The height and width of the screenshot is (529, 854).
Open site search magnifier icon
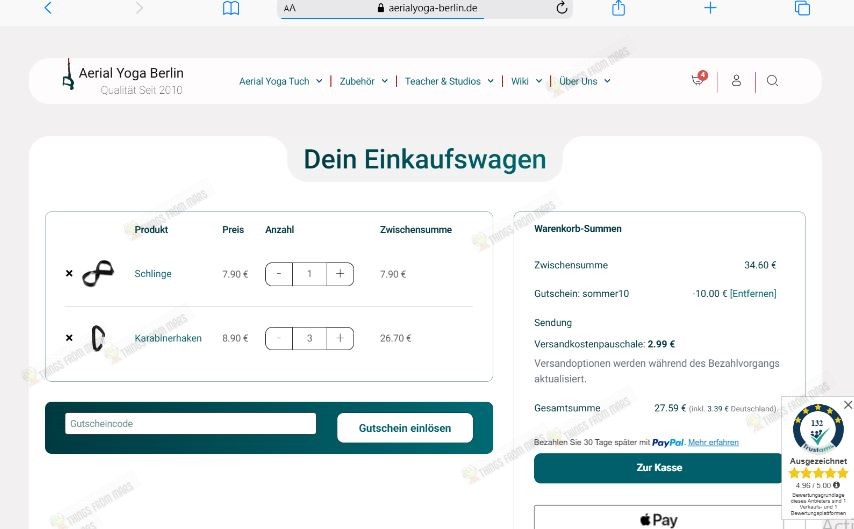772,81
